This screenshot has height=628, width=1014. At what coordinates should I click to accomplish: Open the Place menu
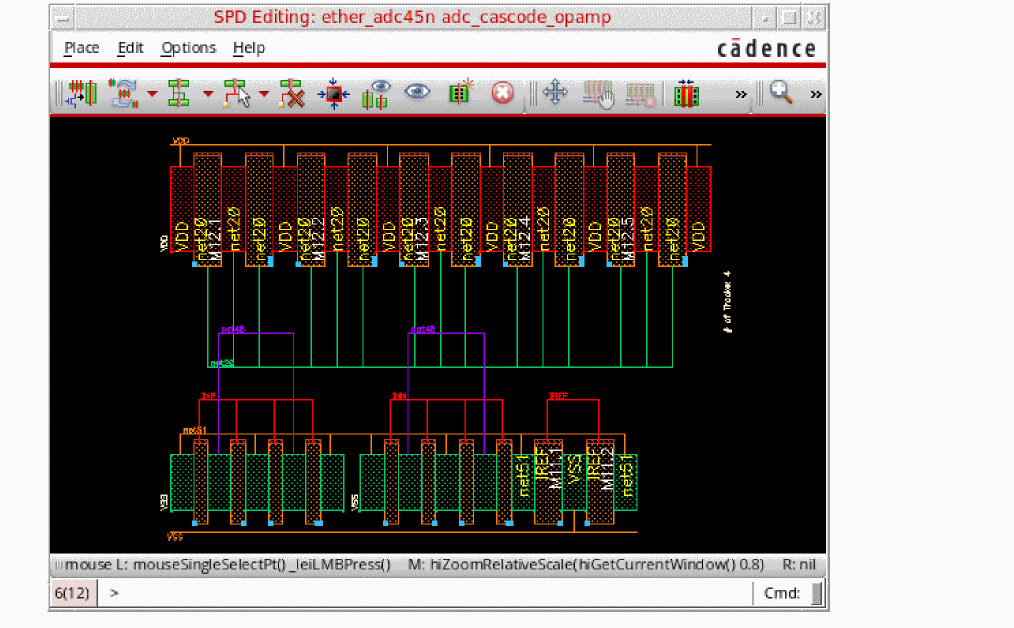(81, 48)
